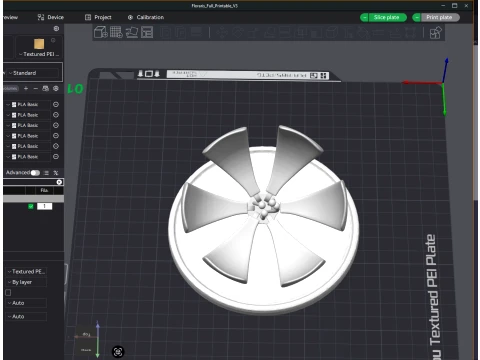This screenshot has width=480, height=360.
Task: Switch to the Device tab
Action: (51, 17)
